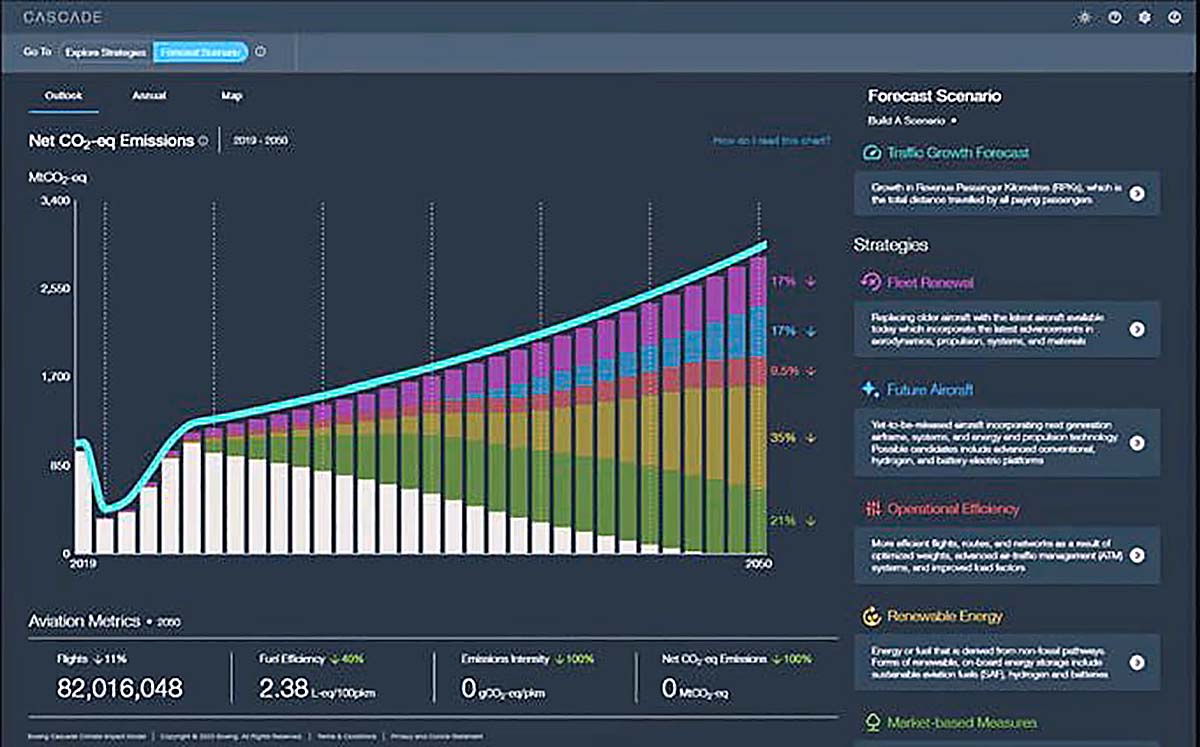Expand the Traffic Growth Forecast card arrow
The width and height of the screenshot is (1200, 747).
[x=1137, y=194]
